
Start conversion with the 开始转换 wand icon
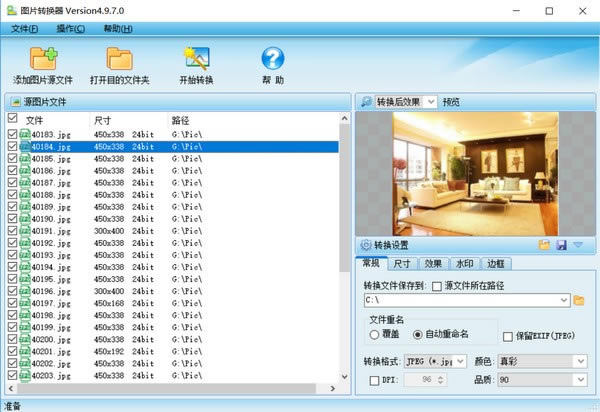click(x=197, y=58)
